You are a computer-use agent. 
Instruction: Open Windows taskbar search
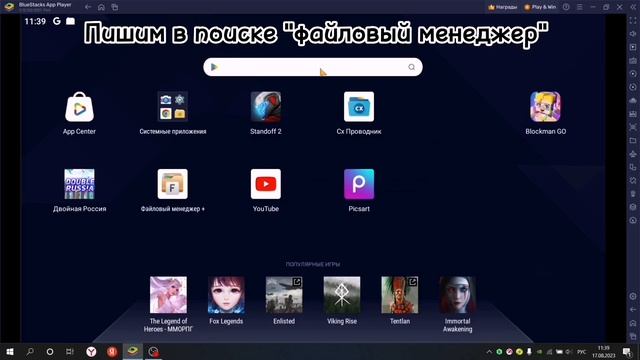[x=30, y=351]
